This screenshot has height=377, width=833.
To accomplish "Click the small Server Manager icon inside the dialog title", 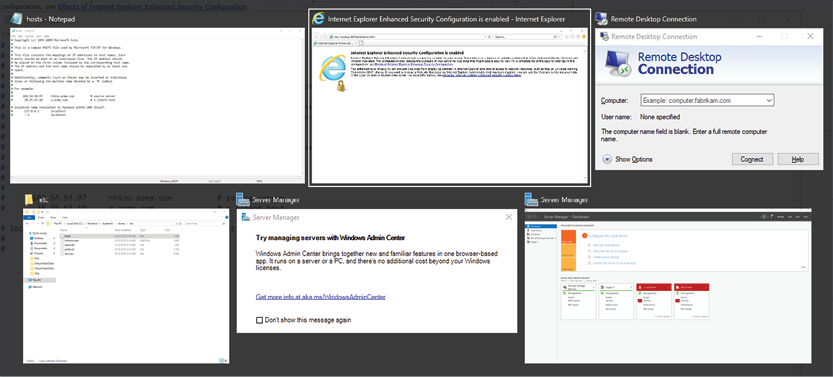I will pos(246,217).
